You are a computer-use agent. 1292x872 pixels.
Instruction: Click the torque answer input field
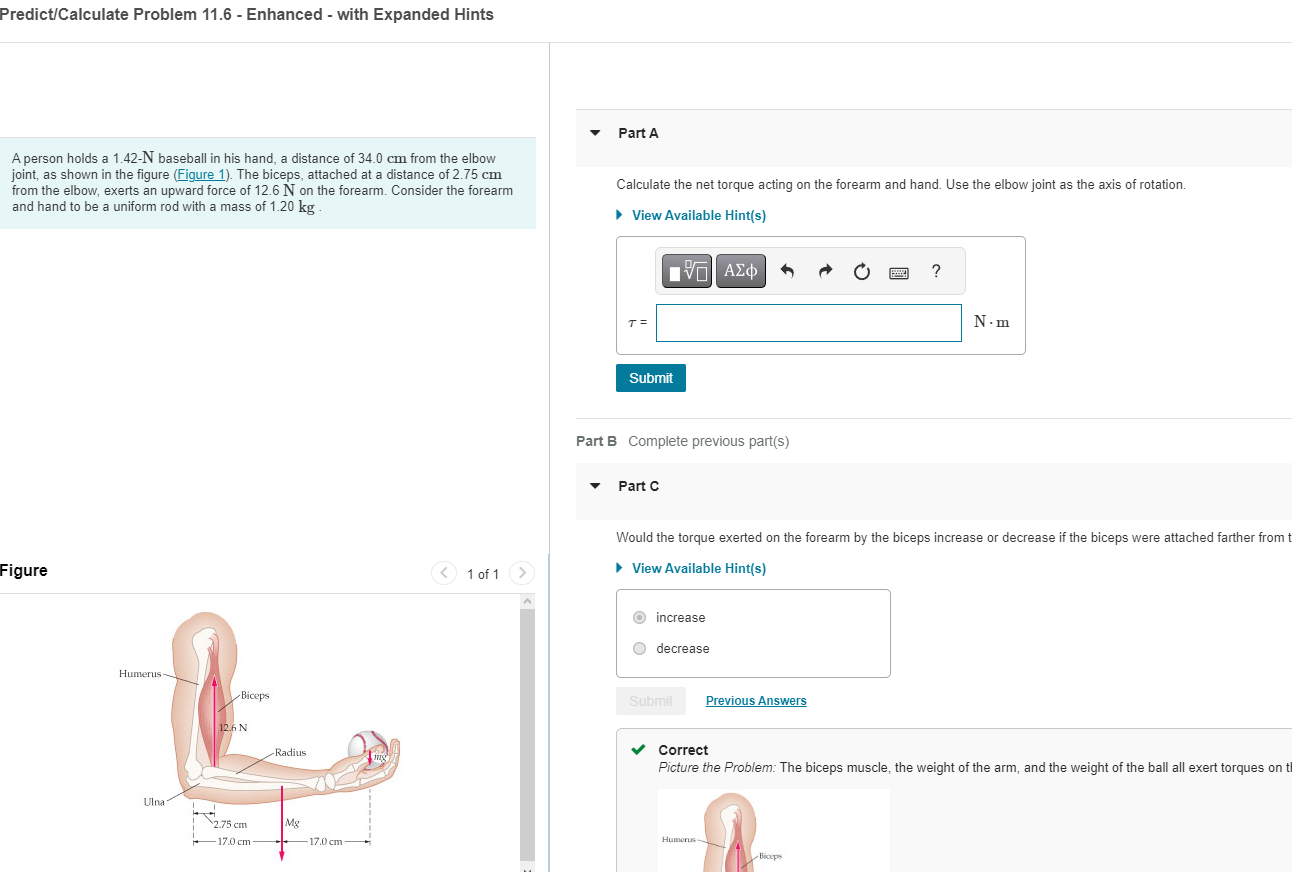(x=808, y=322)
